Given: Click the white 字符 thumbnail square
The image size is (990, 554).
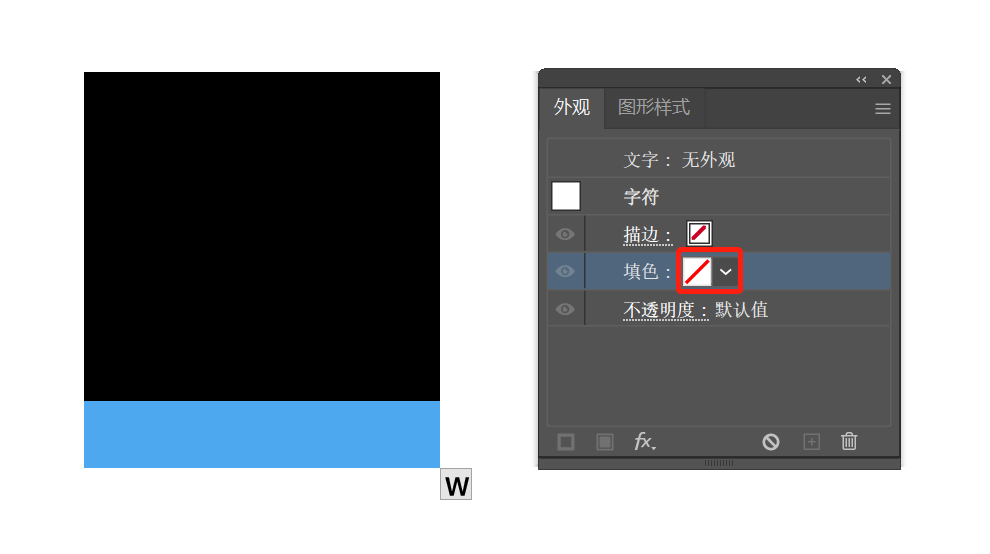Looking at the screenshot, I should coord(566,196).
